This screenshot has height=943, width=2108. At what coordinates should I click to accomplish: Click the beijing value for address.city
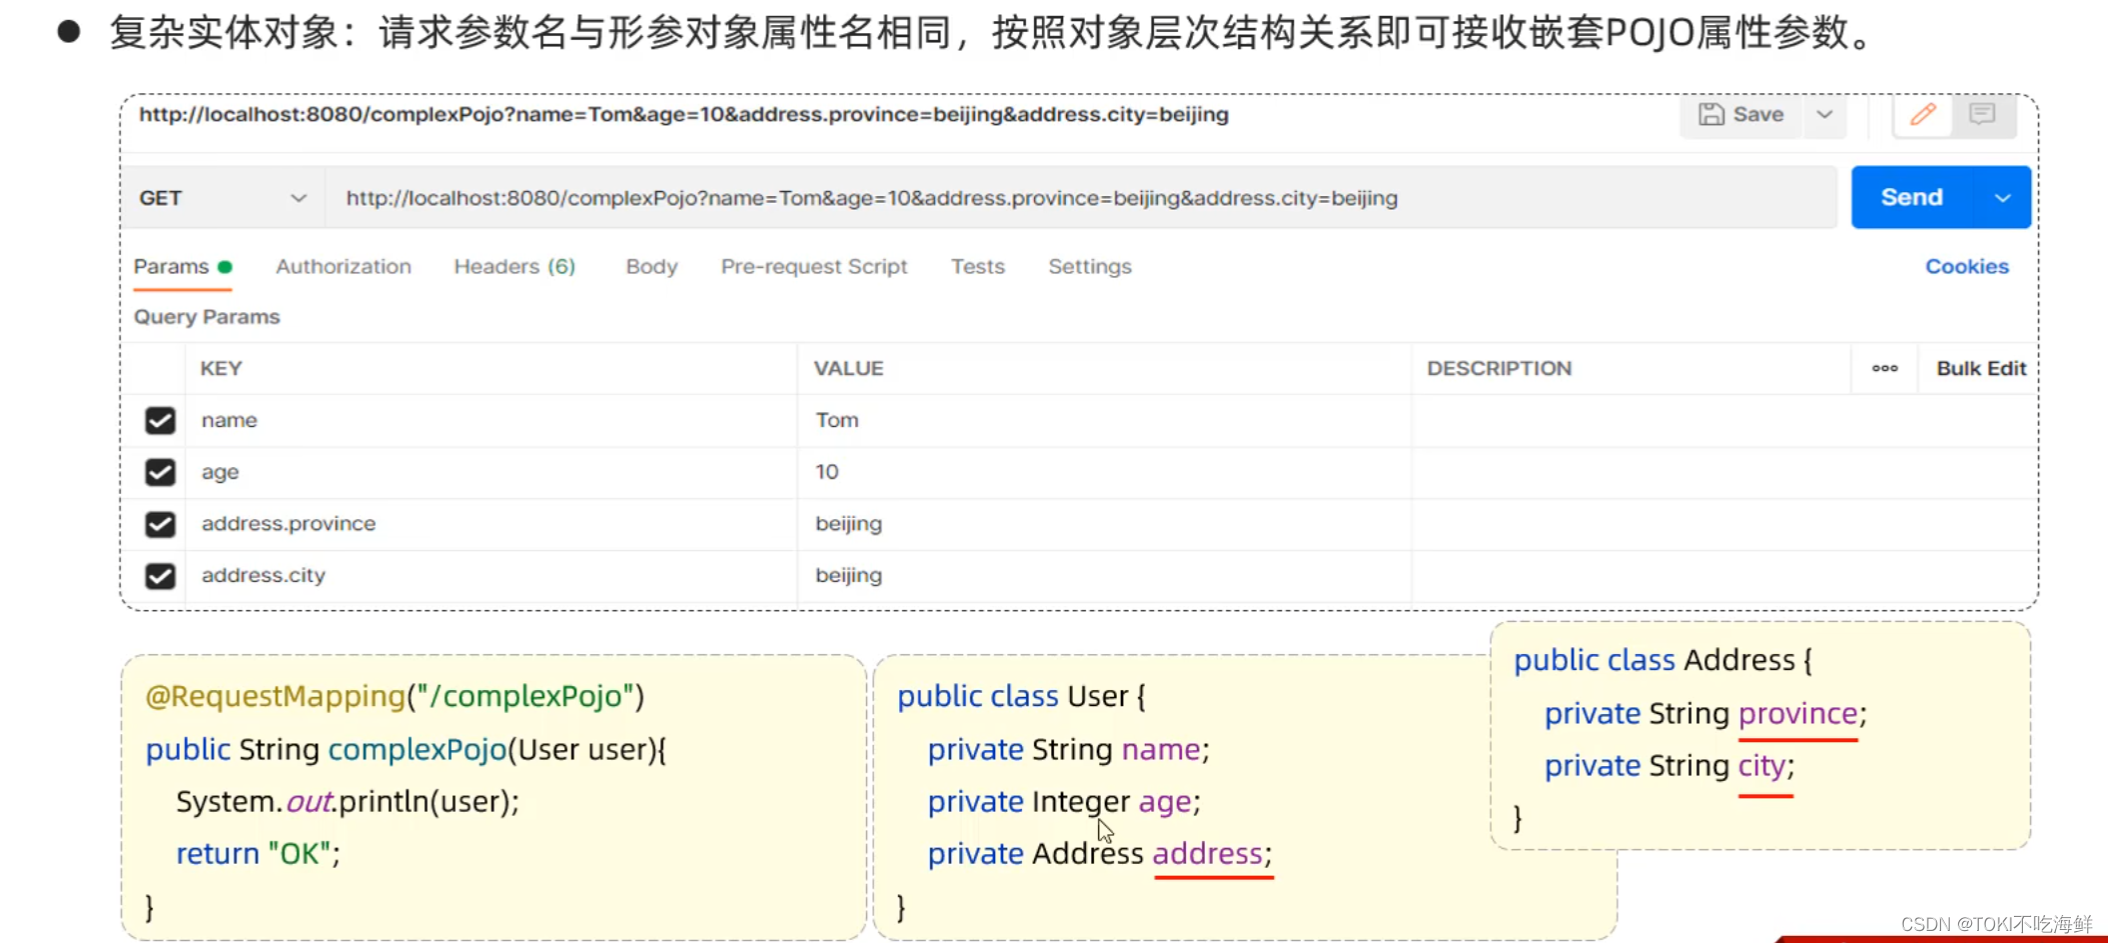tap(1105, 576)
